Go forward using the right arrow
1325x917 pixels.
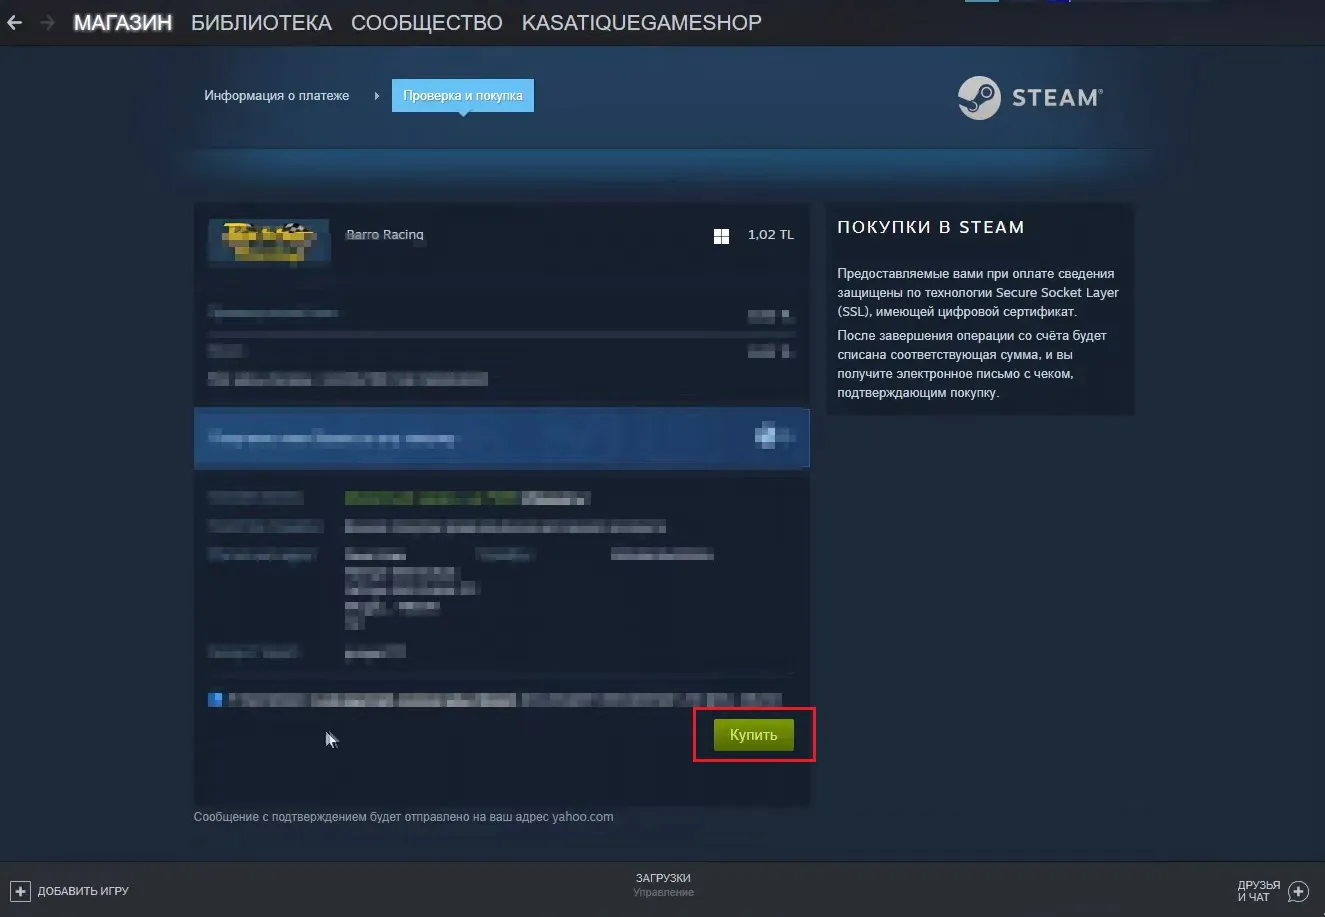47,22
